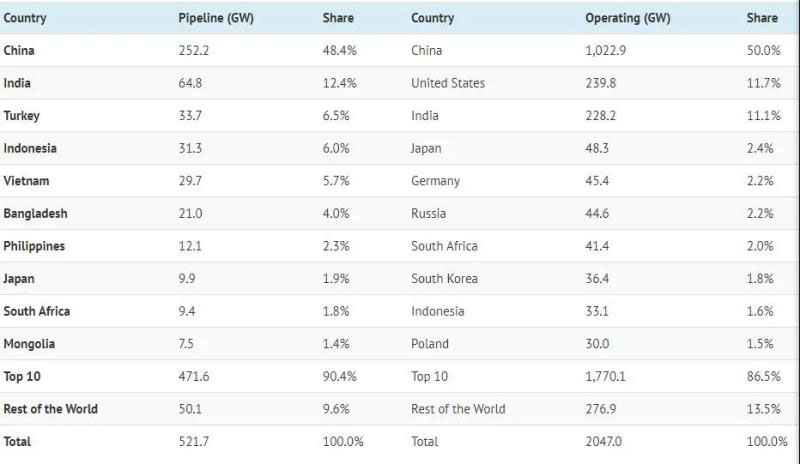Viewport: 800px width, 464px height.
Task: Select China's 252.2 pipeline value
Action: [x=194, y=50]
